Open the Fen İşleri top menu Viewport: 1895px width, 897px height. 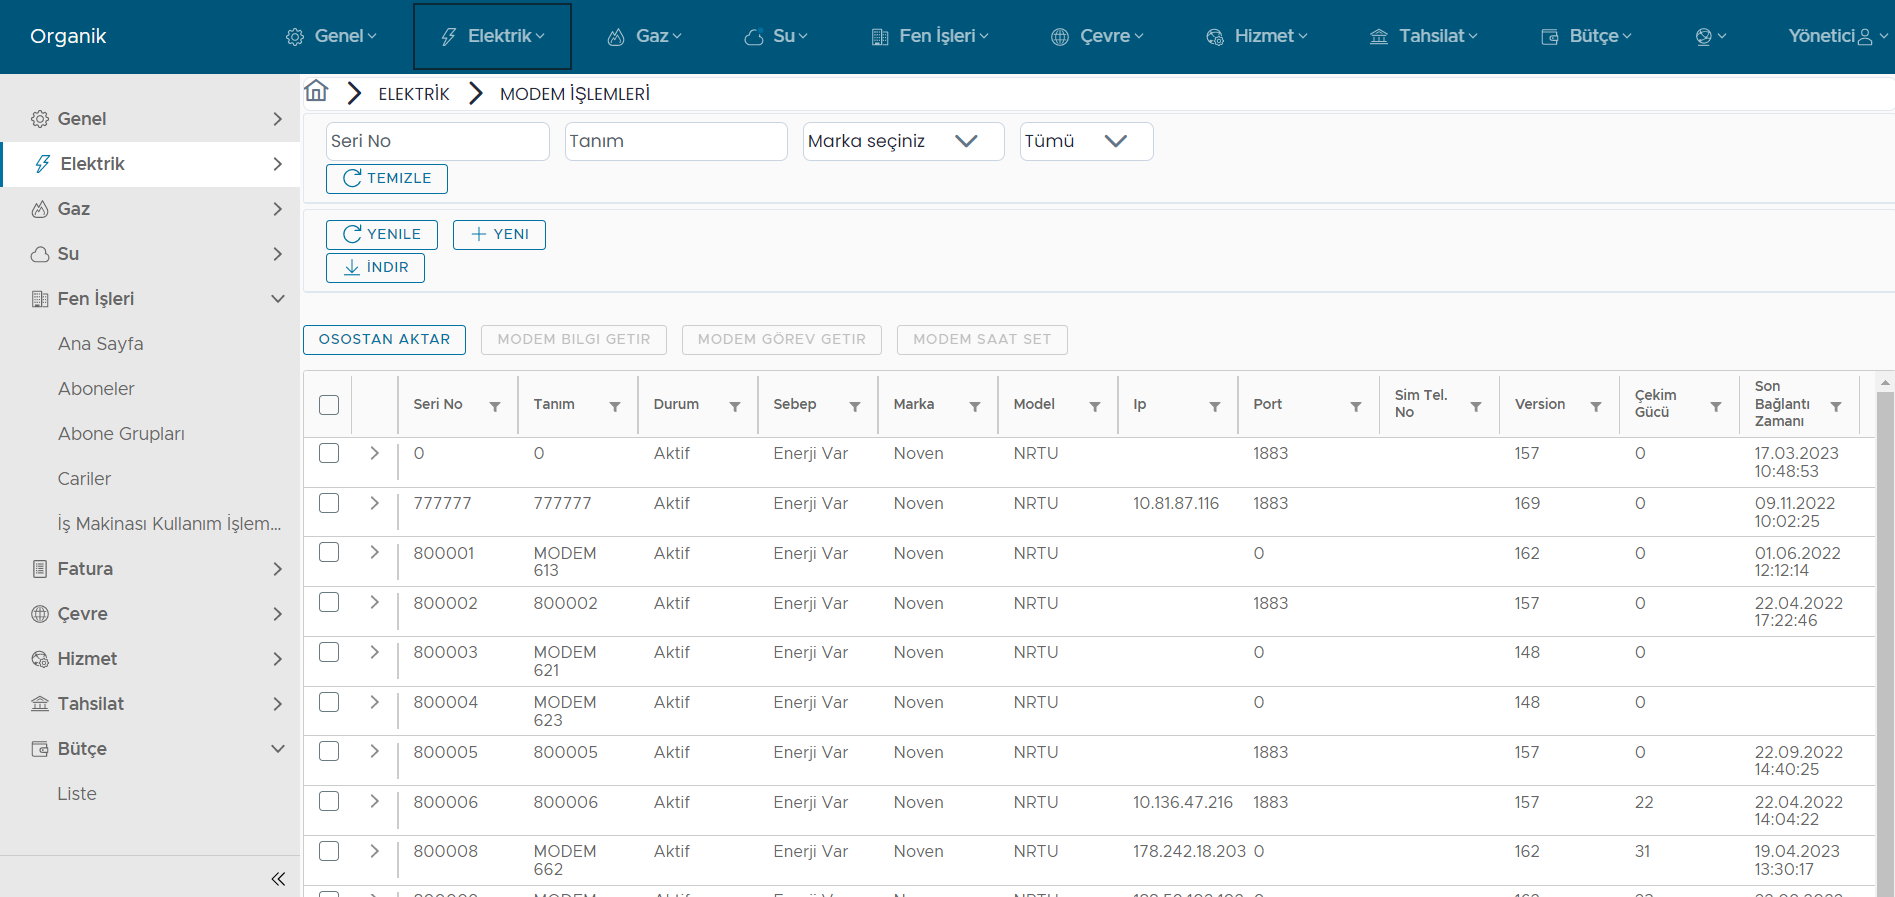tap(930, 37)
